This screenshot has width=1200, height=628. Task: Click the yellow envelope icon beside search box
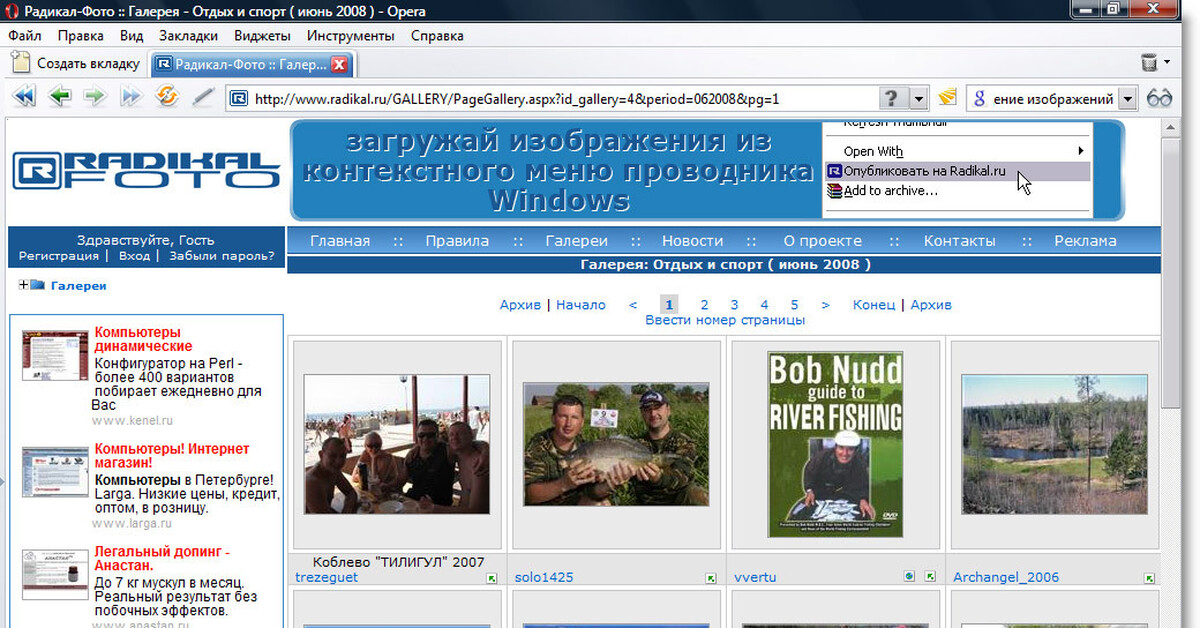(948, 98)
